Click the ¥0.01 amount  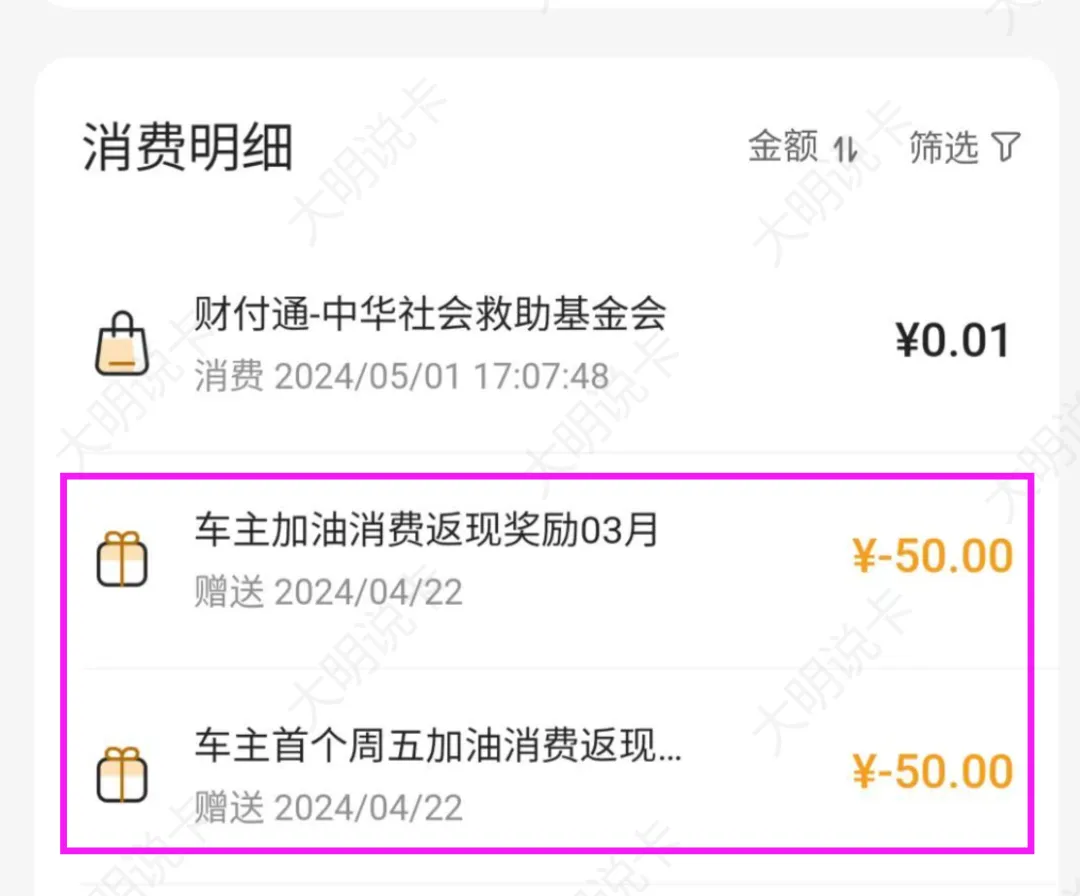pos(953,342)
